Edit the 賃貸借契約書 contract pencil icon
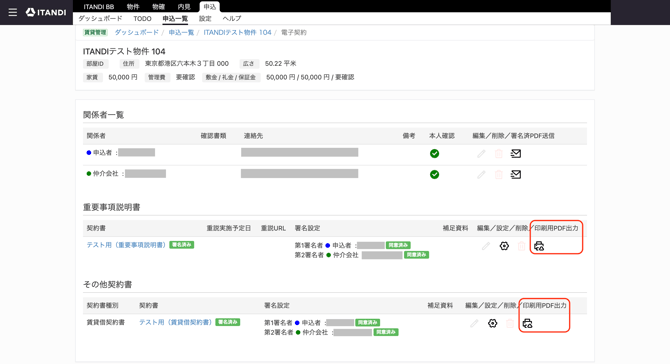This screenshot has width=670, height=364. click(x=474, y=323)
